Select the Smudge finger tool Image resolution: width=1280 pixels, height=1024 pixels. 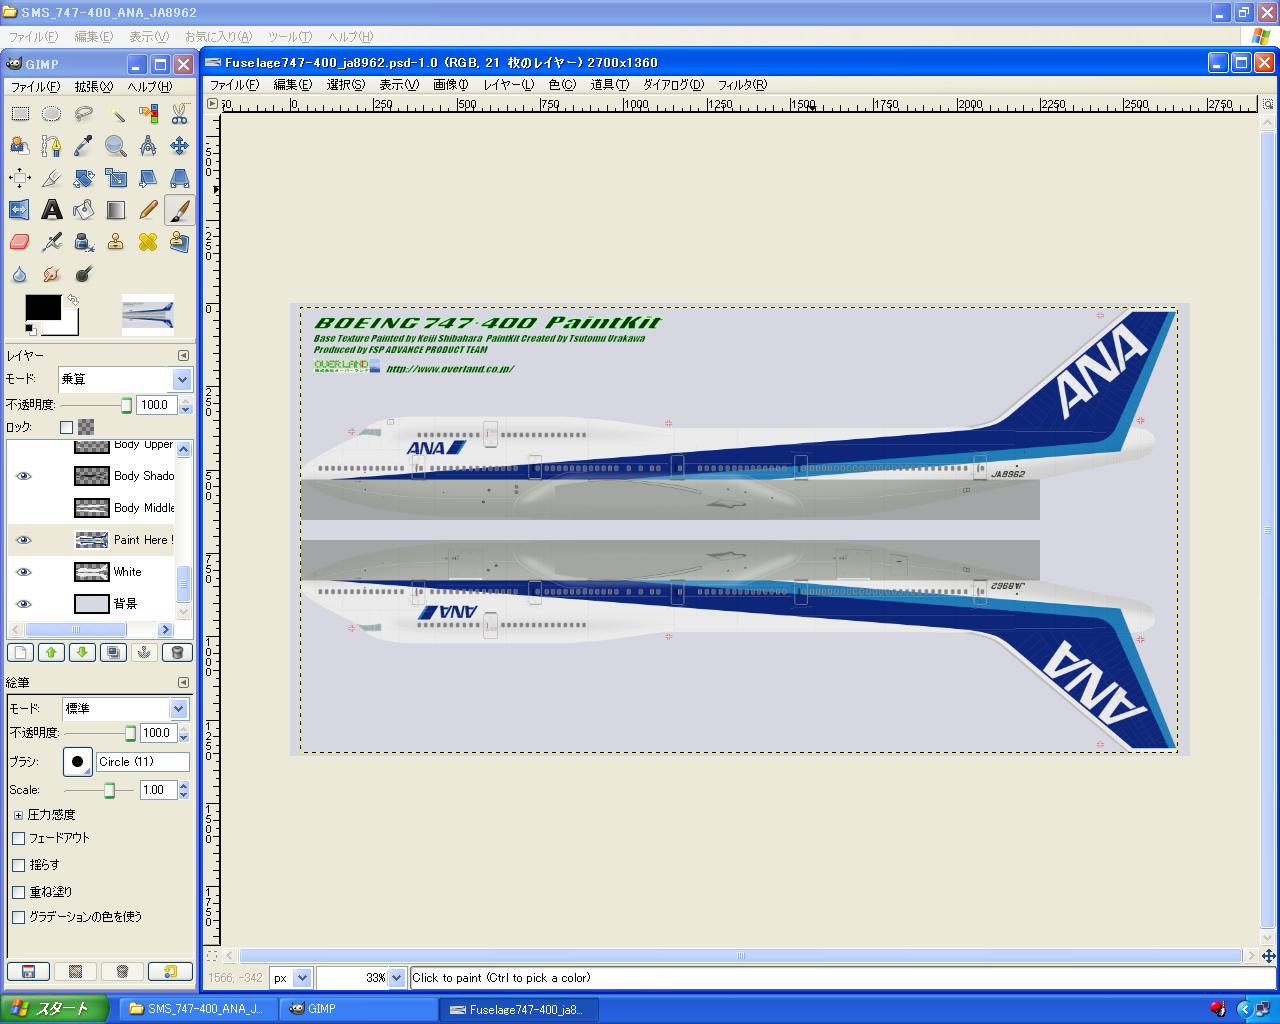coord(51,274)
